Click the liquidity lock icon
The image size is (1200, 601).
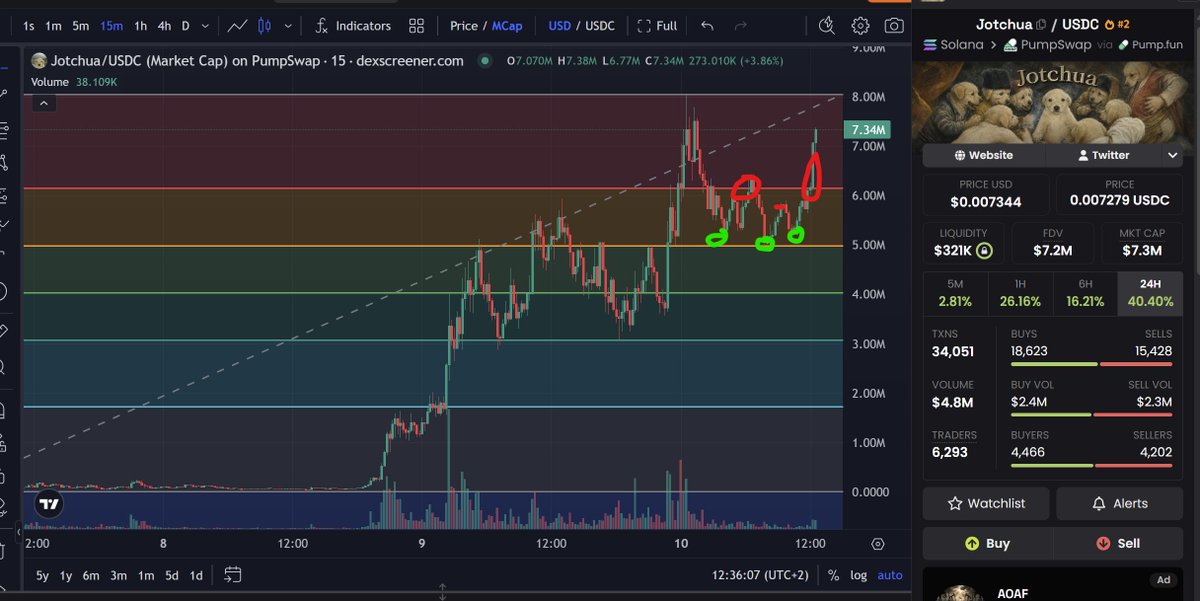click(985, 250)
